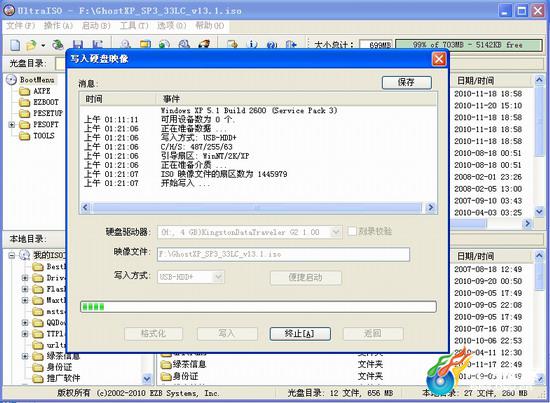Click the Burn CD image flame icon

point(204,45)
